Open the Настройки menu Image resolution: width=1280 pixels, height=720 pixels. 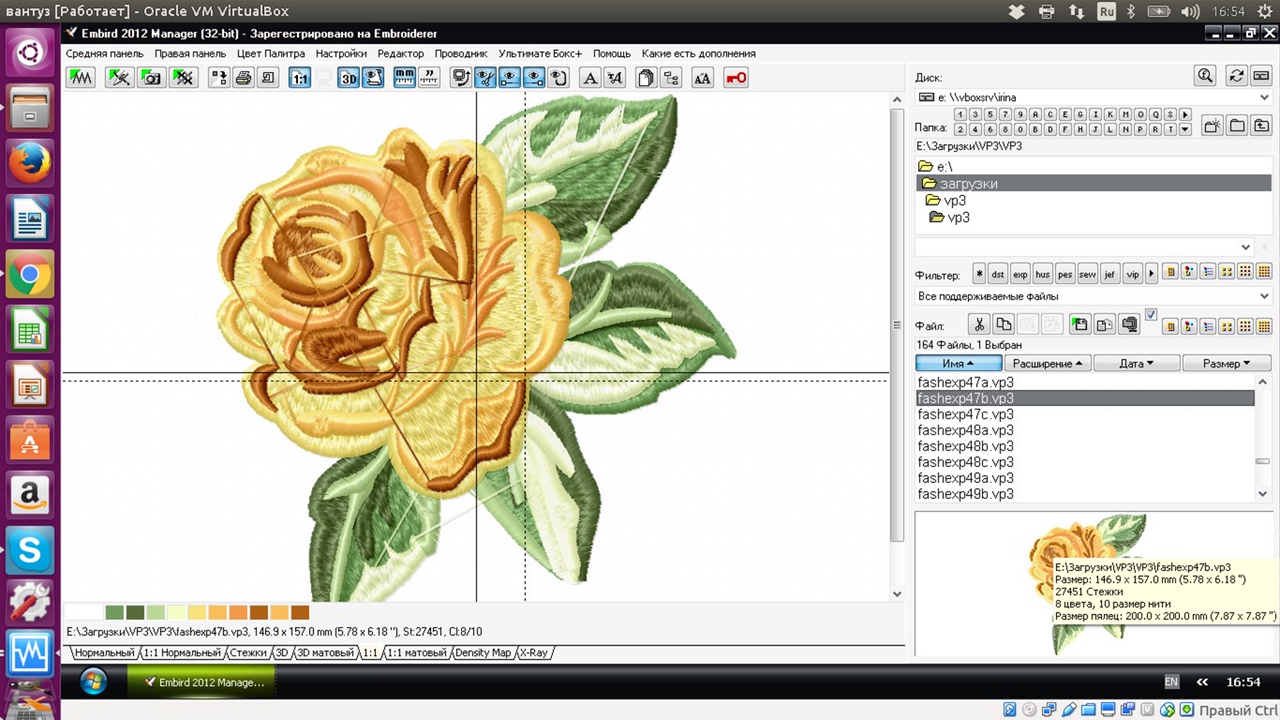341,53
